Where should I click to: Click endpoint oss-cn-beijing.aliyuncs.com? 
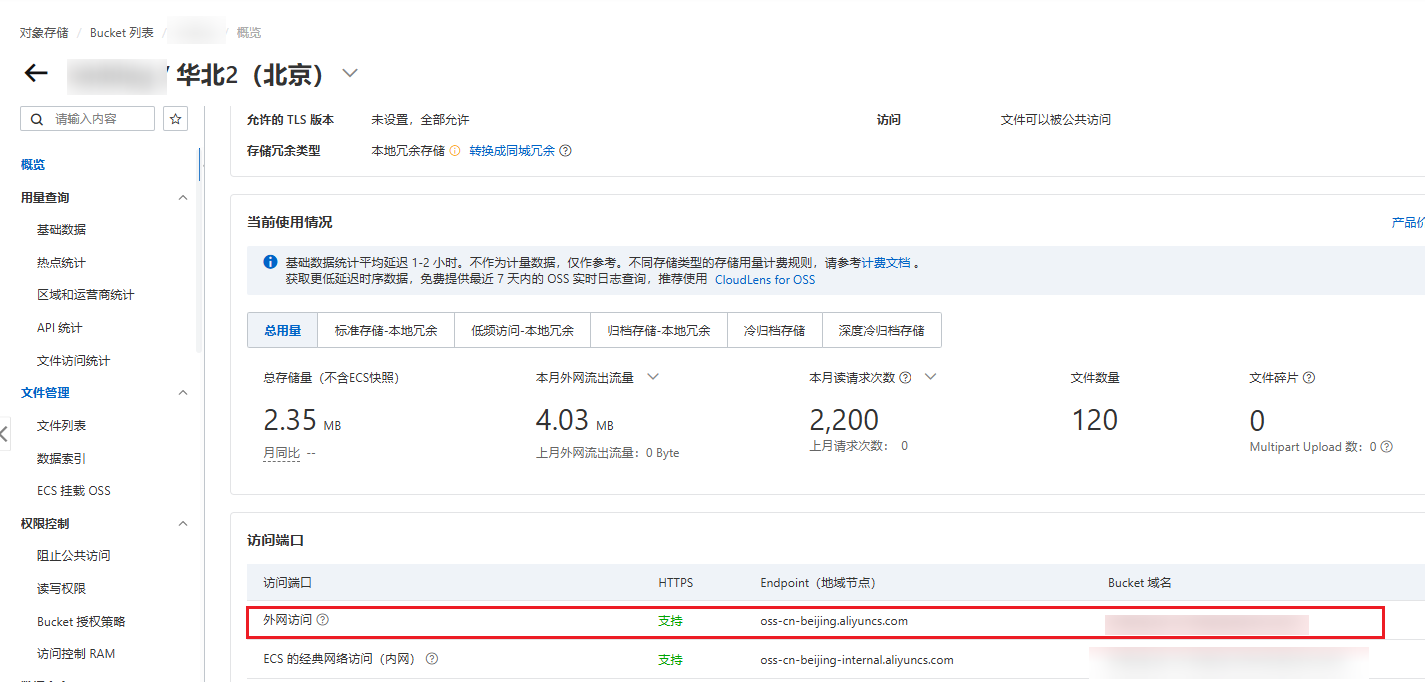(834, 621)
